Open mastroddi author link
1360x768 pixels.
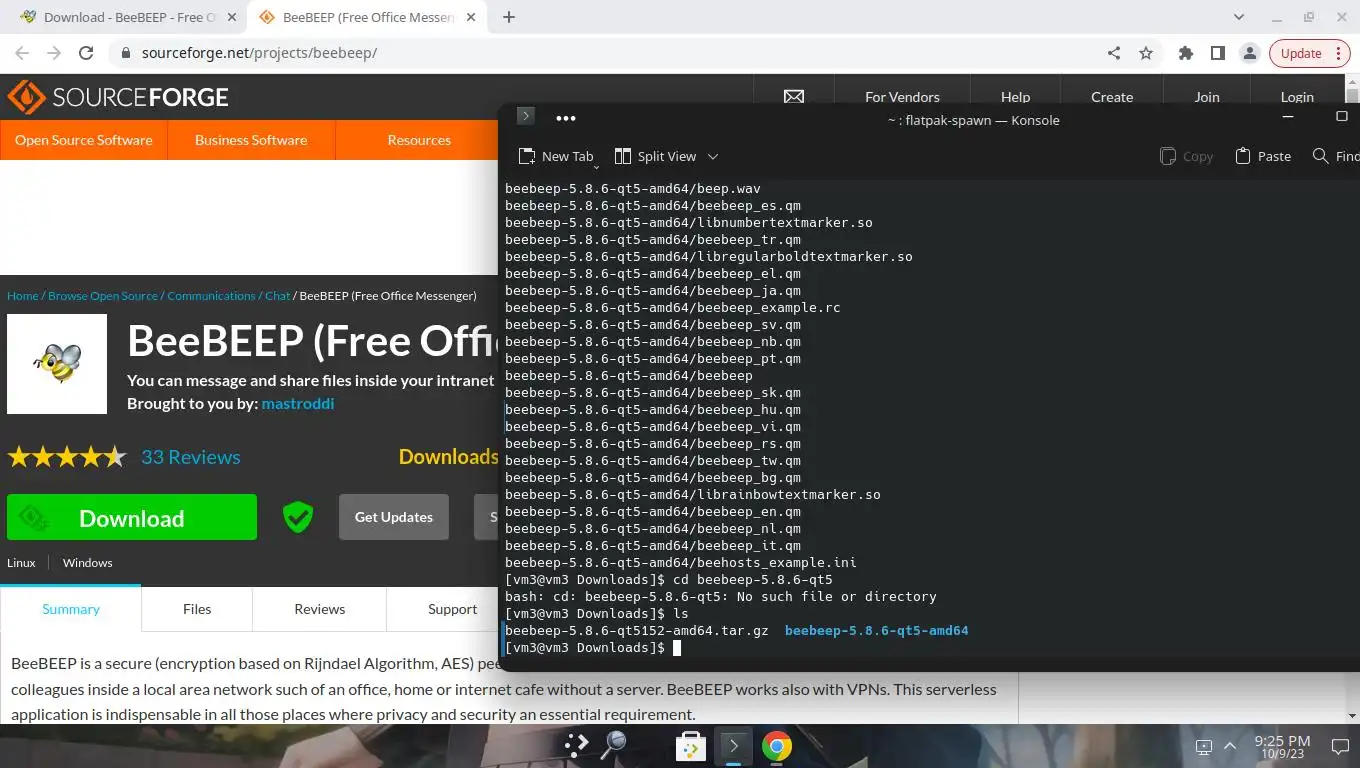click(x=298, y=404)
